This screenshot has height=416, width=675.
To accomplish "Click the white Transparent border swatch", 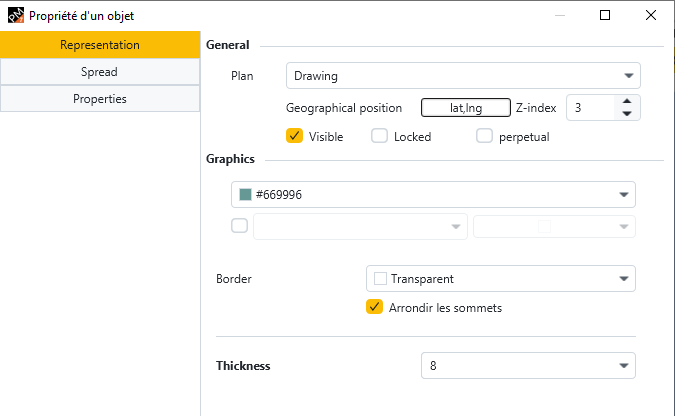I will tap(380, 279).
